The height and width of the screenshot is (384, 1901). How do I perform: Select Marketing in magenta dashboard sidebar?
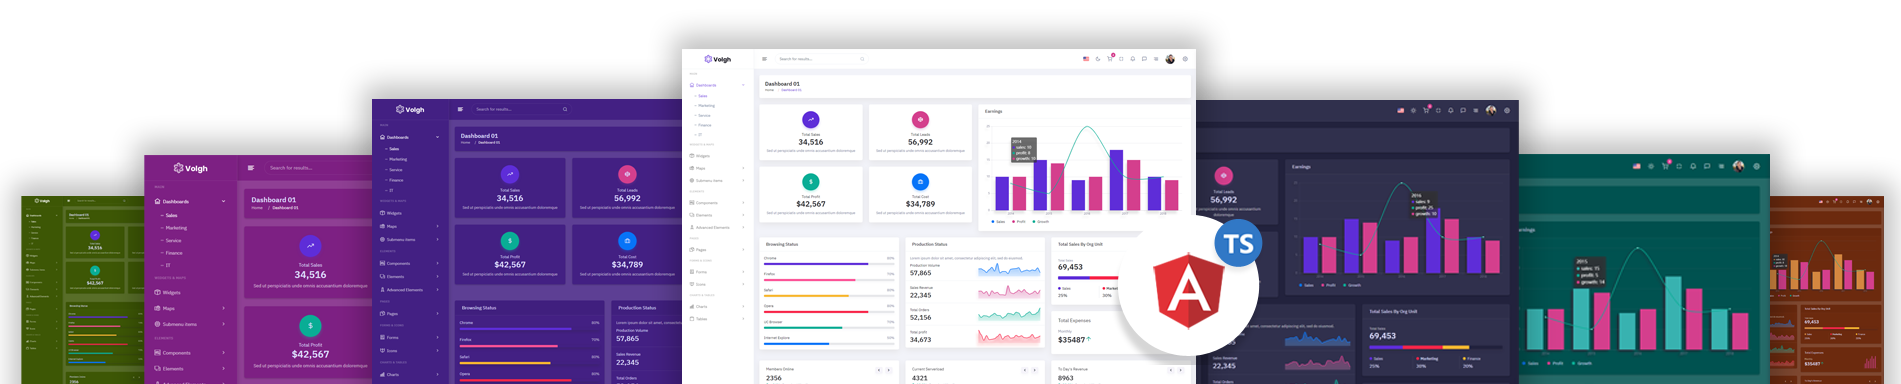[x=176, y=228]
